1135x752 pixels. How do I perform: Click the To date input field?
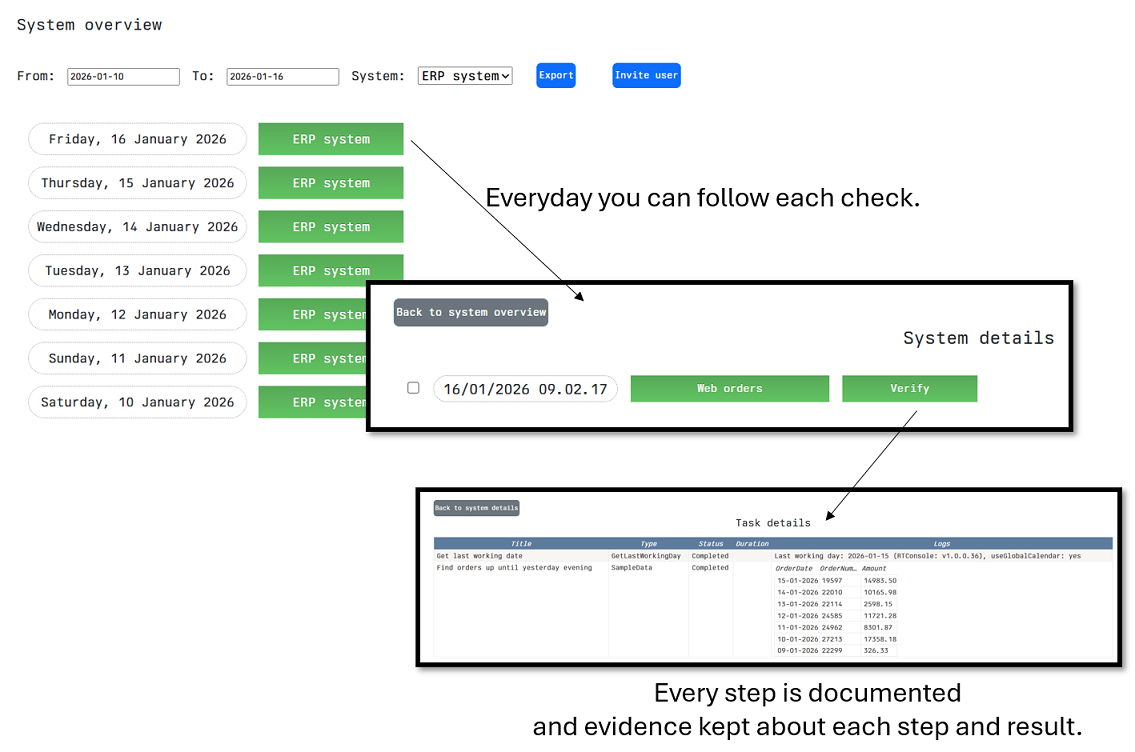[x=283, y=77]
